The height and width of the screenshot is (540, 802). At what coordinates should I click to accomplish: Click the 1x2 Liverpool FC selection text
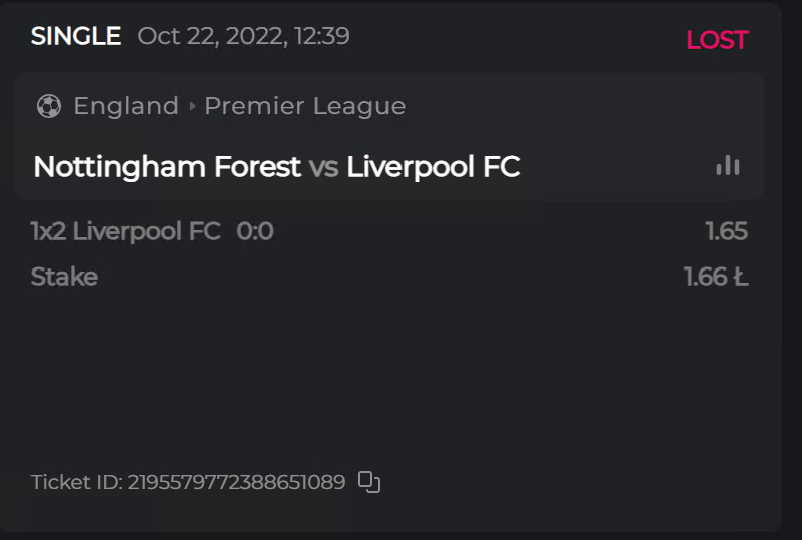[x=125, y=232]
